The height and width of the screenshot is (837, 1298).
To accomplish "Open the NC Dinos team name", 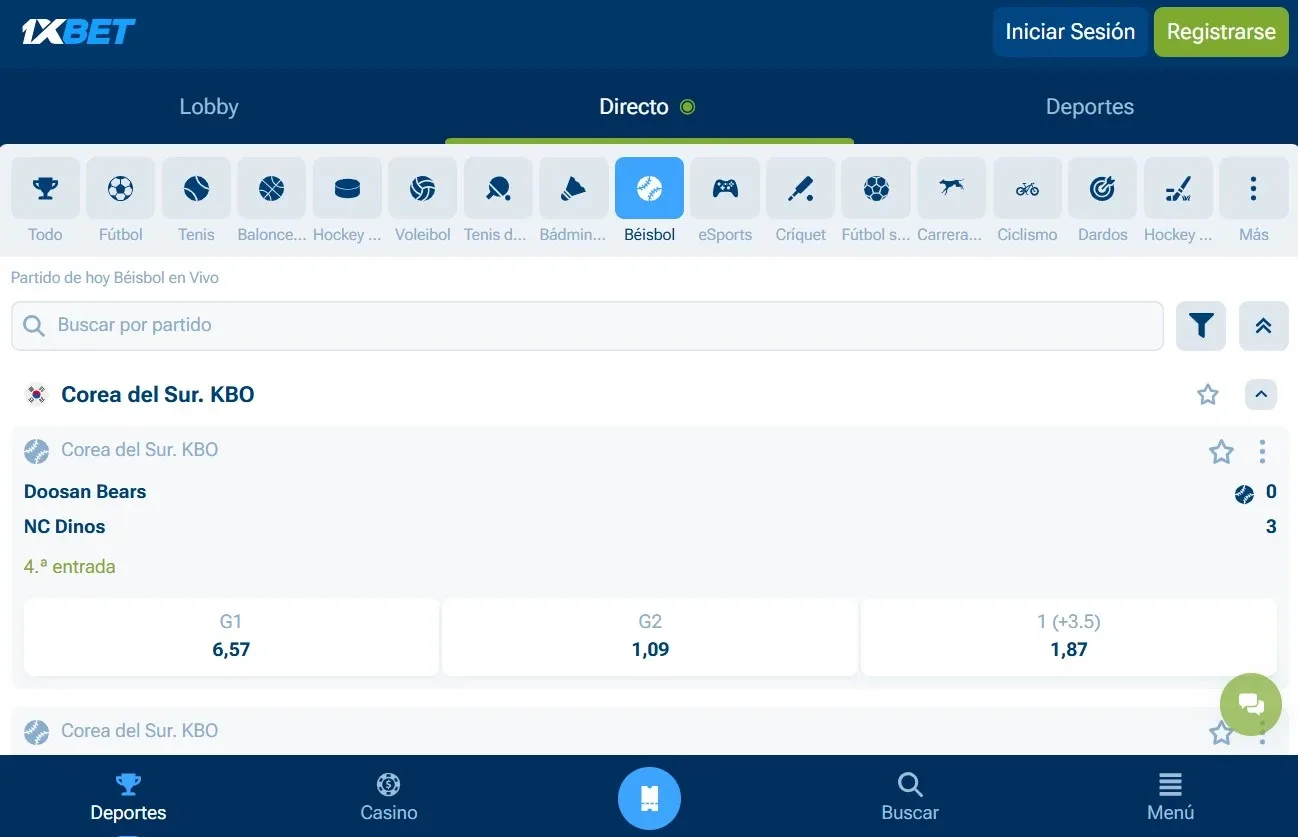I will point(64,527).
